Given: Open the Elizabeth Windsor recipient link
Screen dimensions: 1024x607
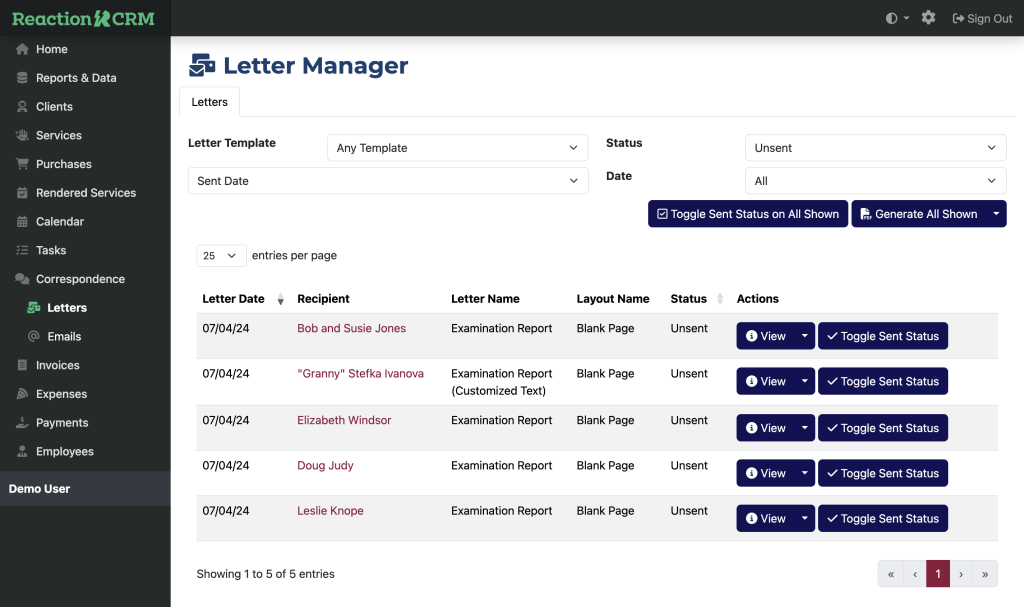Looking at the screenshot, I should coord(344,420).
